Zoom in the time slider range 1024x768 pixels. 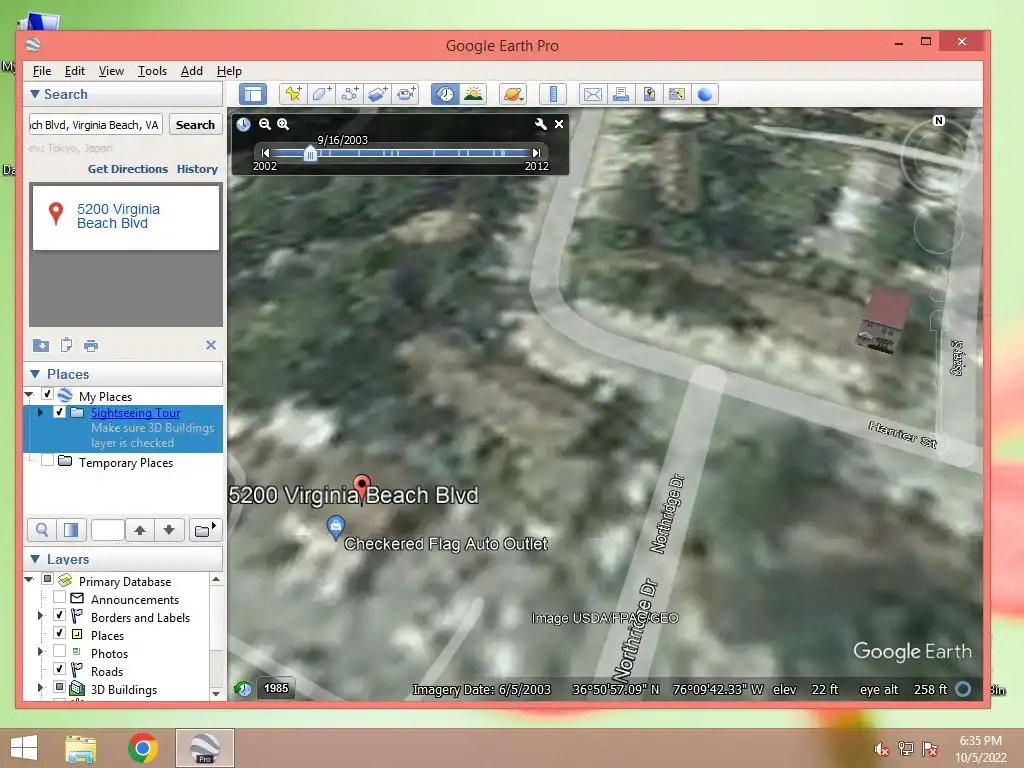coord(283,124)
